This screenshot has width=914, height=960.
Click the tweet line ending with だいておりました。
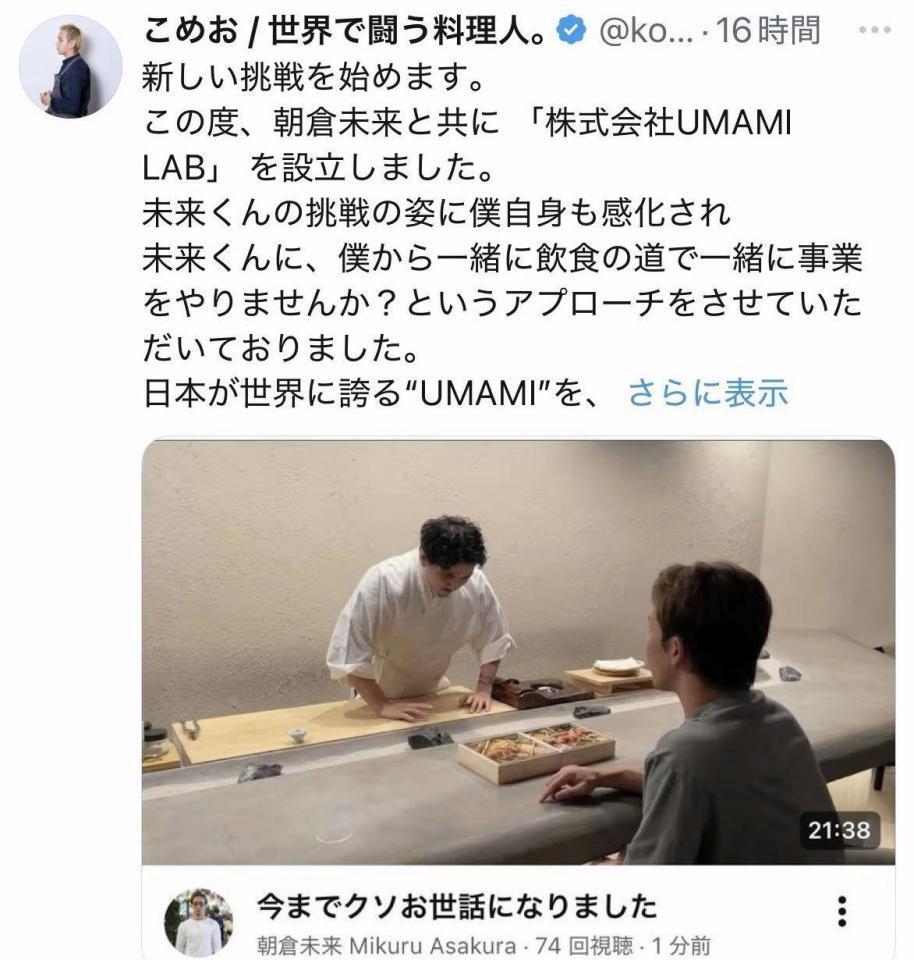pos(281,348)
